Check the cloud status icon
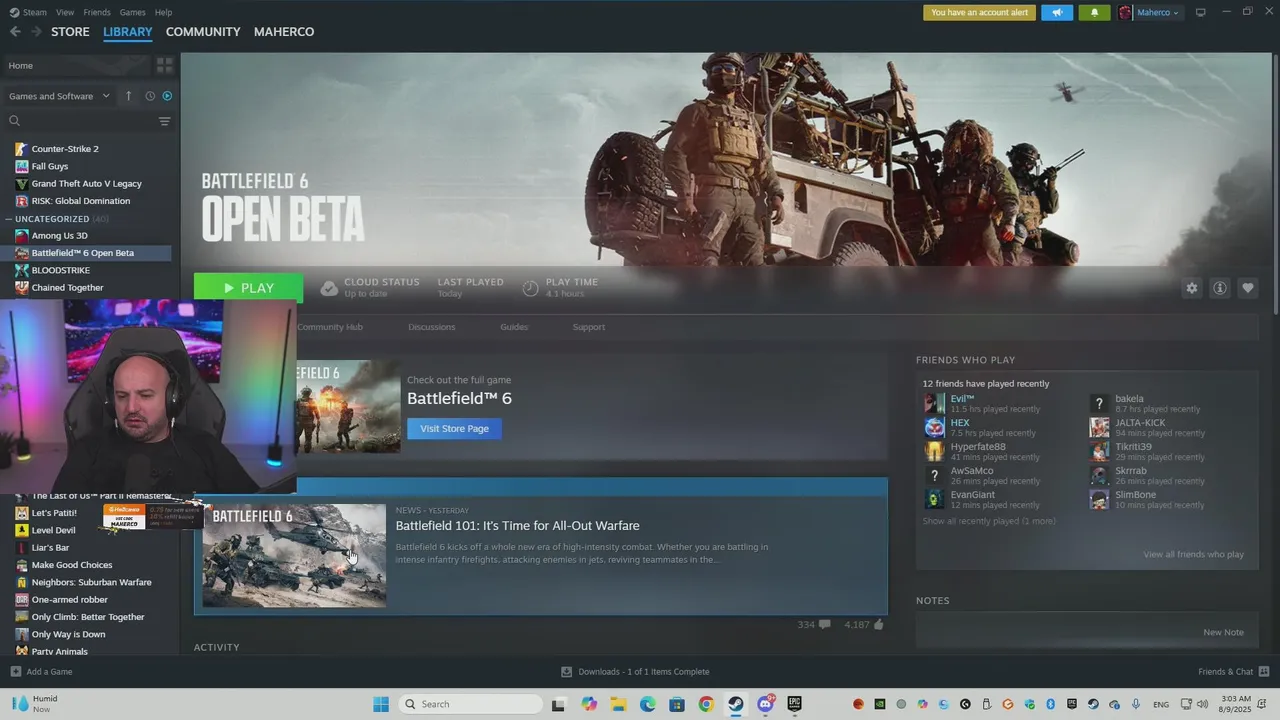This screenshot has width=1280, height=720. 329,288
